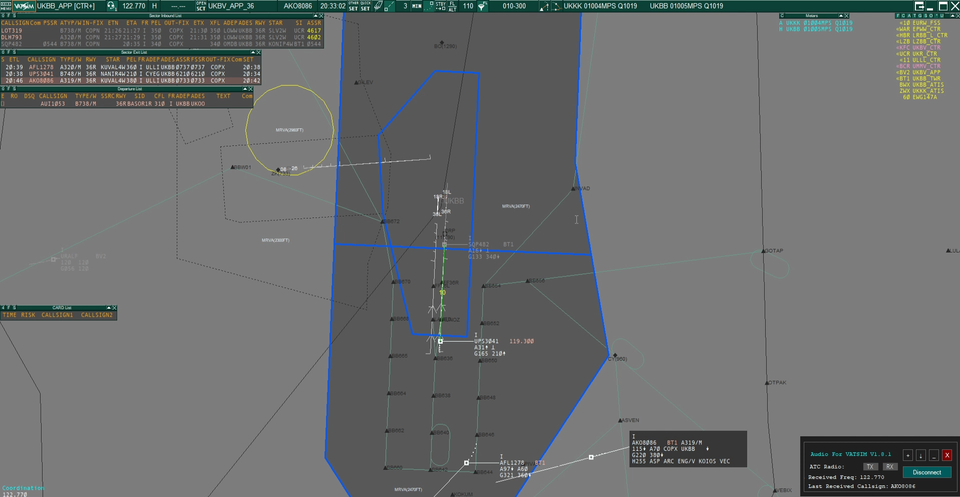Click aircraft AFL1278 radar target symbol
The width and height of the screenshot is (960, 497).
(x=466, y=463)
